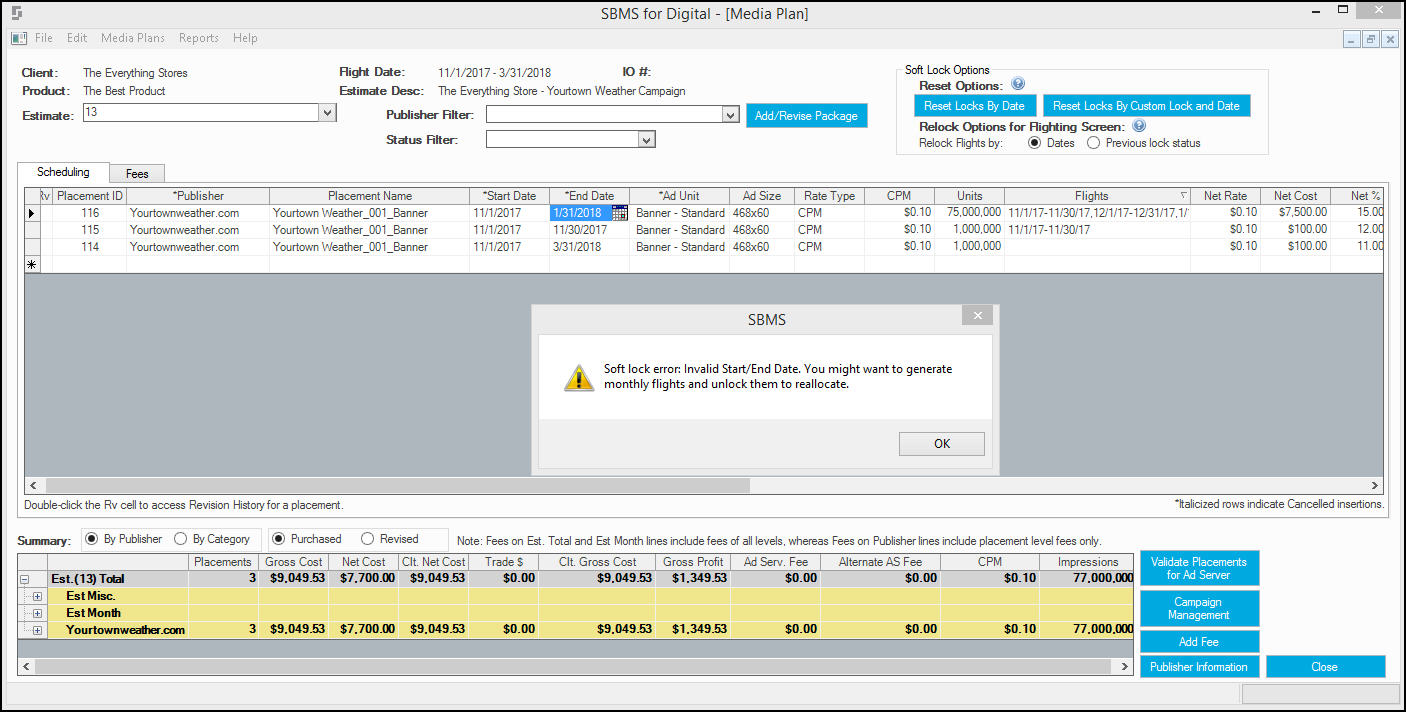Click the Reset Options help icon
Screen dimensions: 1406x712
coord(1018,85)
